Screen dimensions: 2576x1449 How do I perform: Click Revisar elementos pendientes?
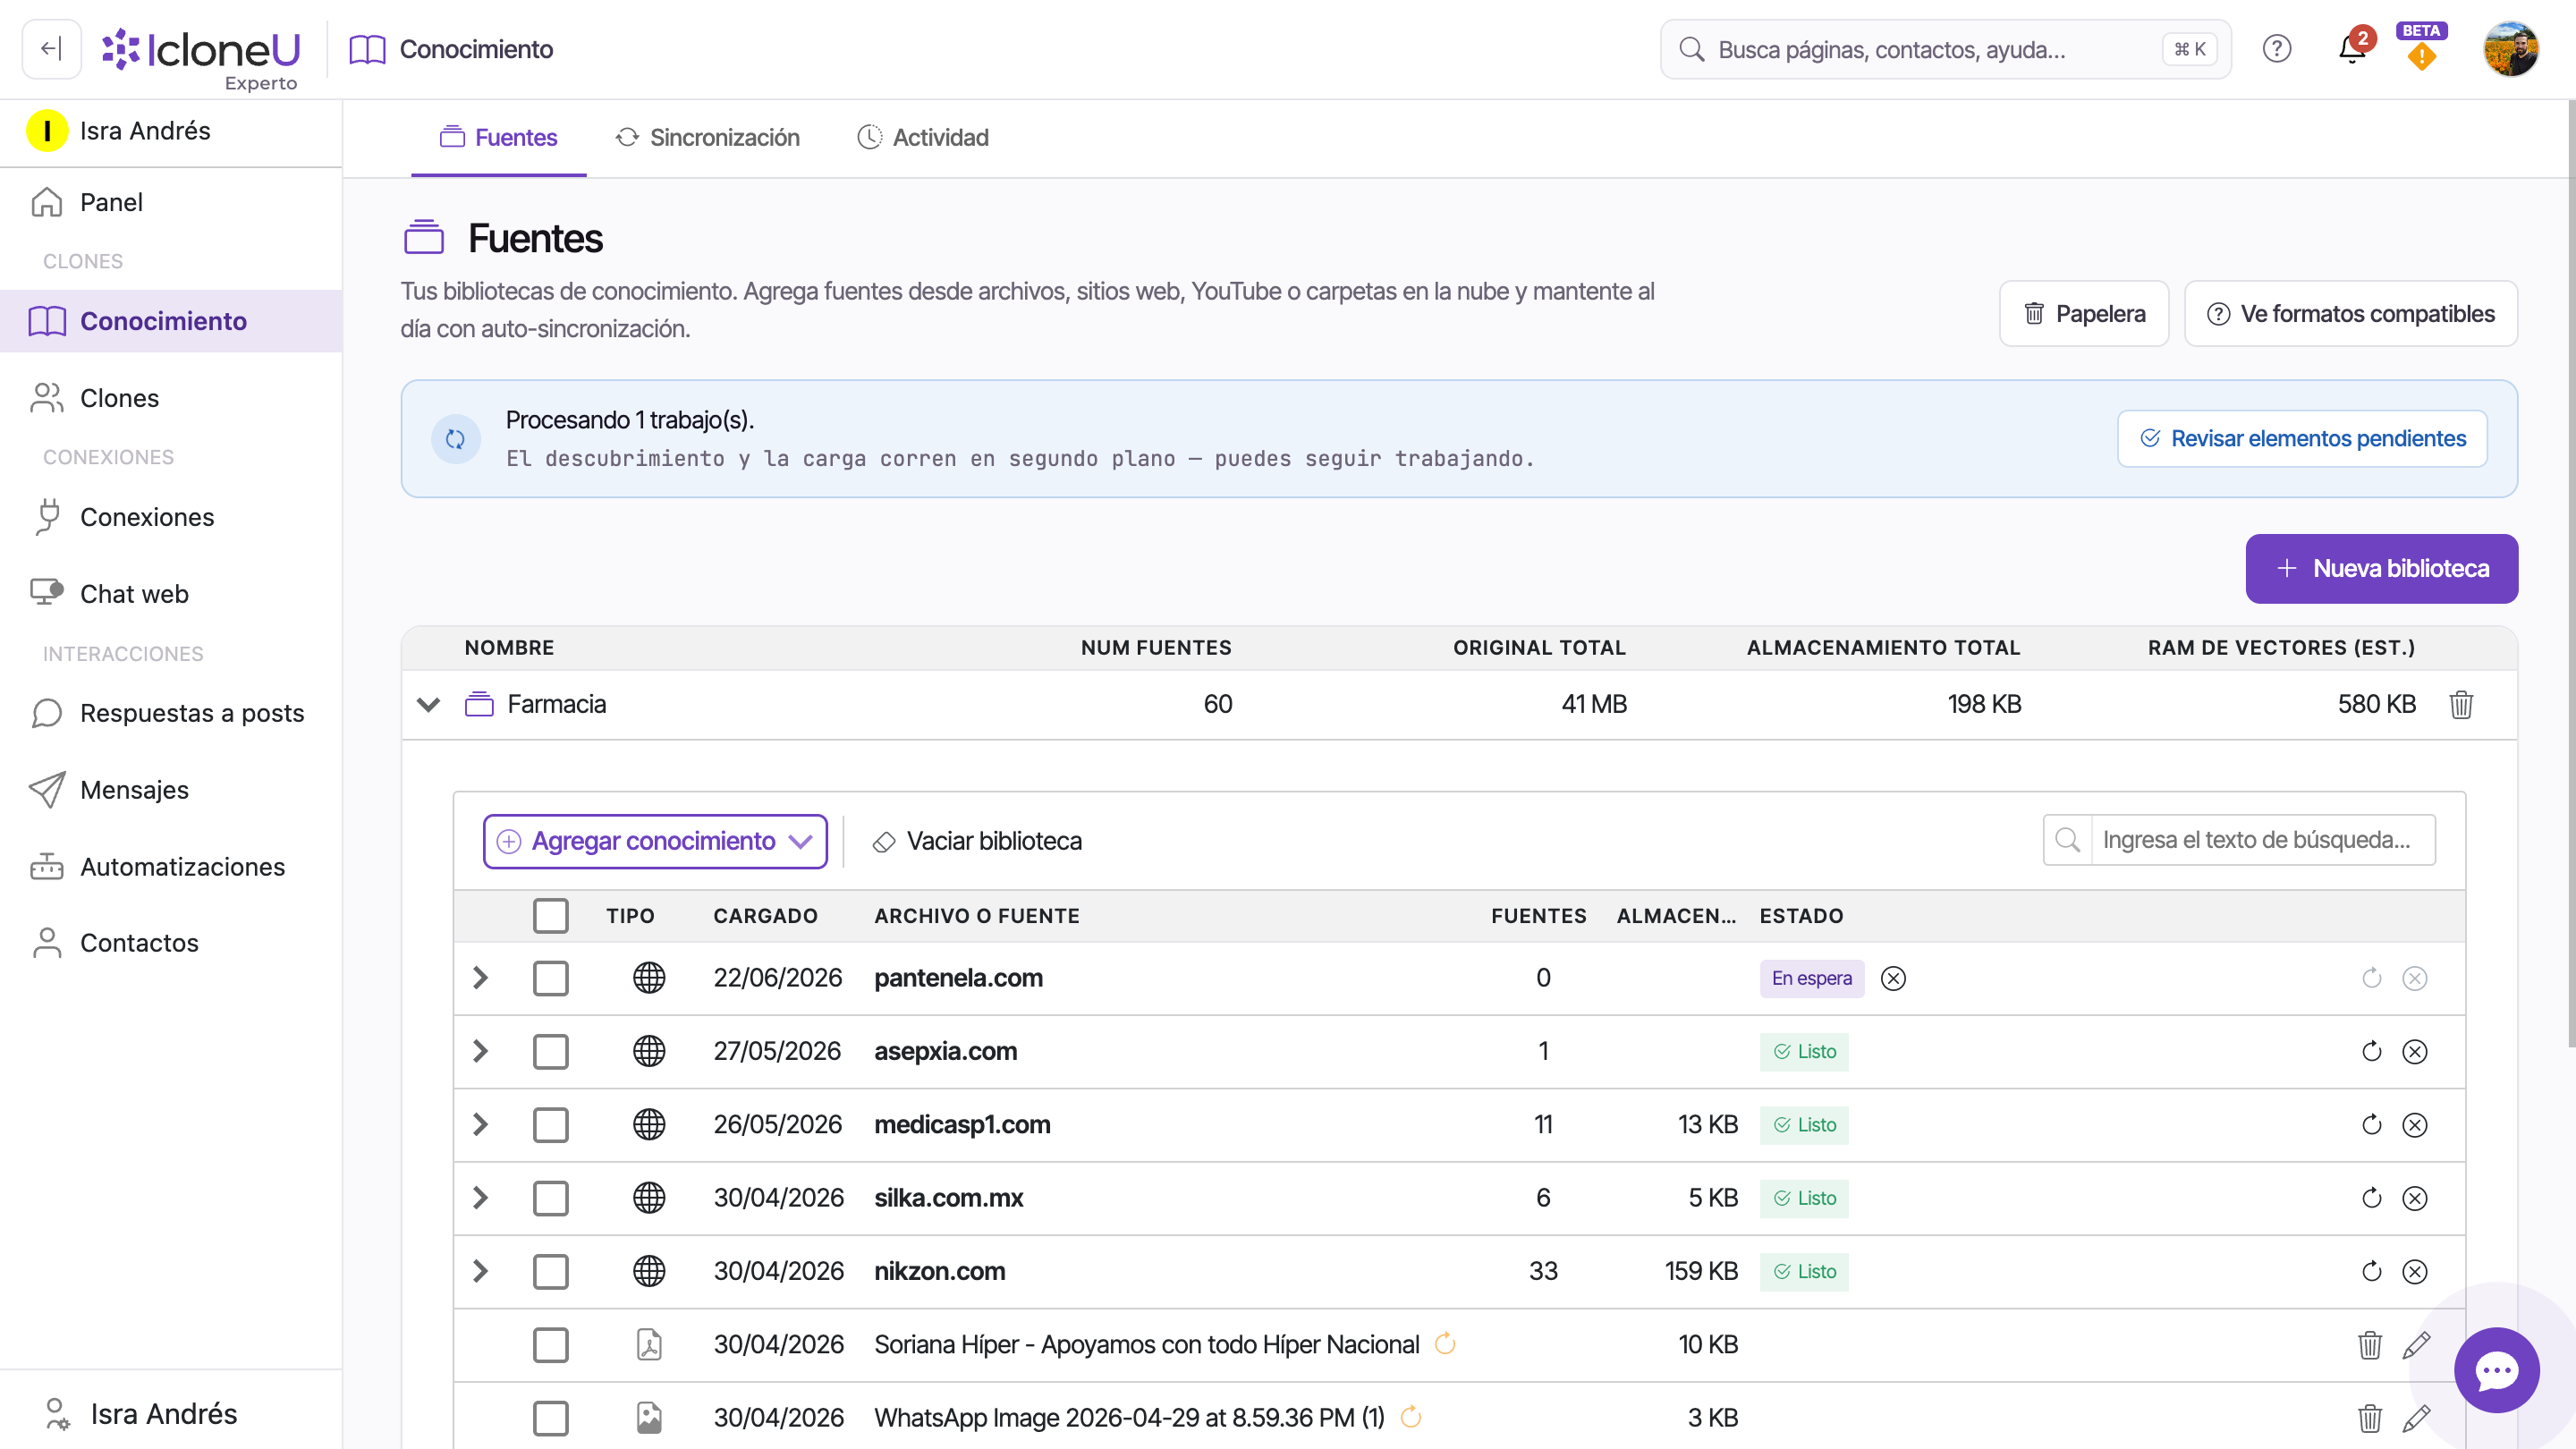[2302, 439]
